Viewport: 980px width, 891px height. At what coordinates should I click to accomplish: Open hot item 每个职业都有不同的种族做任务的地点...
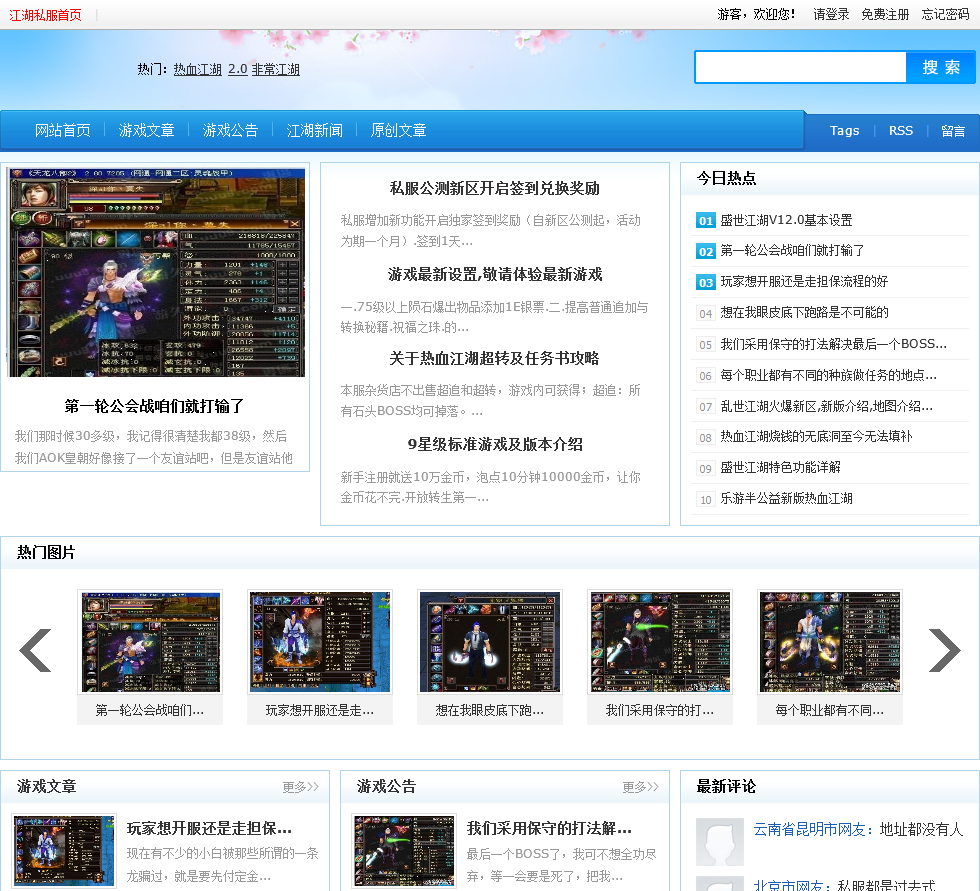pyautogui.click(x=828, y=375)
